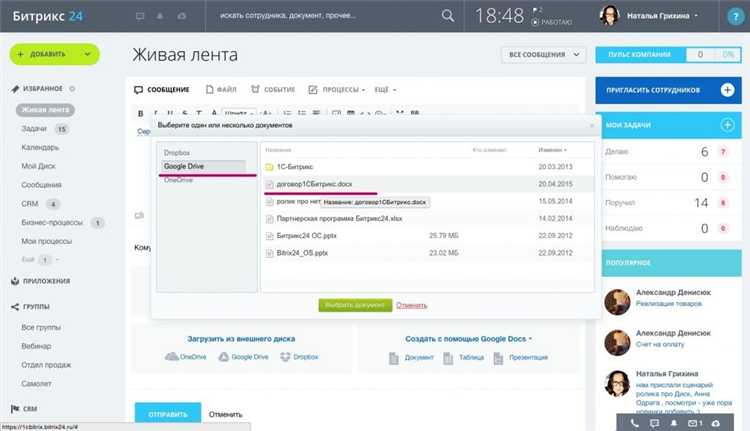Switch to the Сообщение tab
The image size is (750, 431).
click(162, 89)
